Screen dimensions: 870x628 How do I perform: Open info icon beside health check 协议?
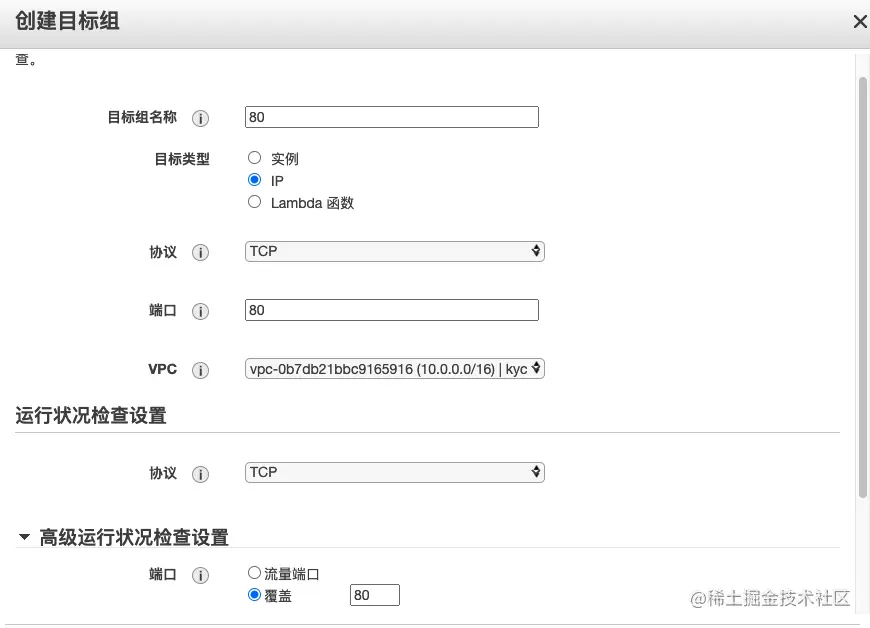point(200,474)
